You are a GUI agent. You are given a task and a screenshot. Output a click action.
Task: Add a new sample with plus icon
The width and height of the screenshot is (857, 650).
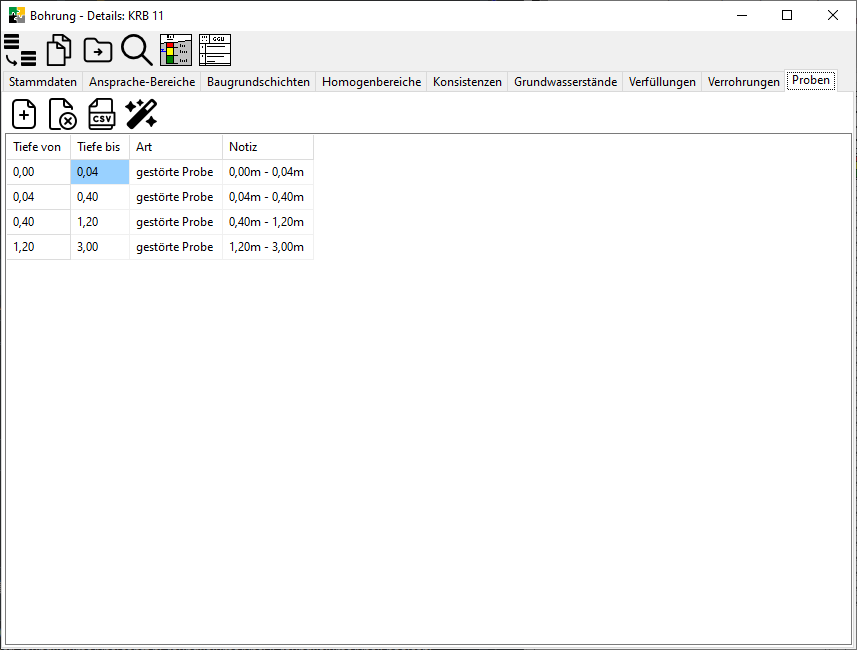point(24,114)
